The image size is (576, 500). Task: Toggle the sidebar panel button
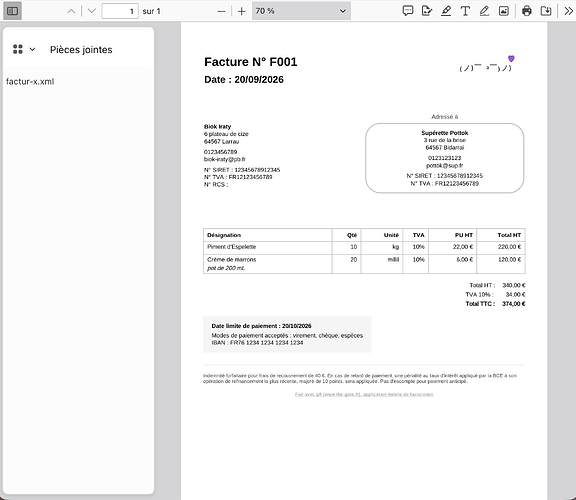pos(12,11)
